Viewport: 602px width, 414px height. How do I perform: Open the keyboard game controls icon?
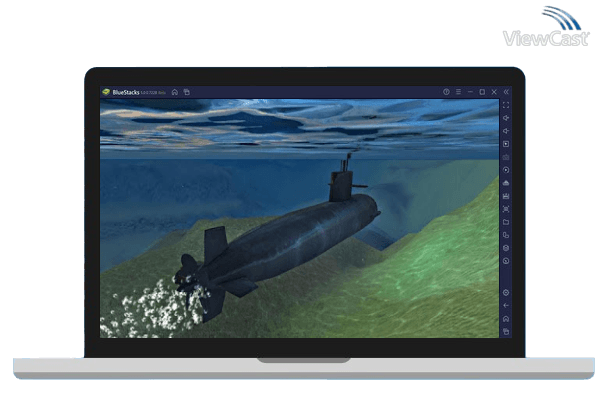506,157
